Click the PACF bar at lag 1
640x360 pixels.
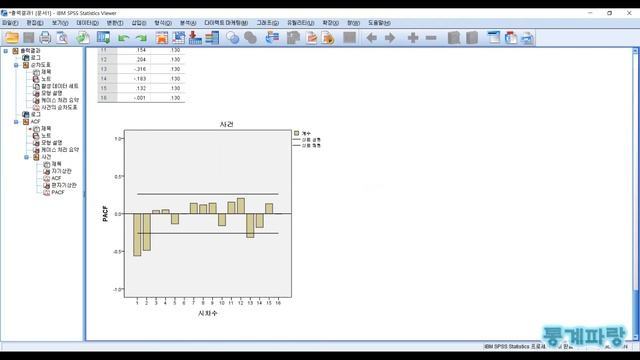(137, 235)
